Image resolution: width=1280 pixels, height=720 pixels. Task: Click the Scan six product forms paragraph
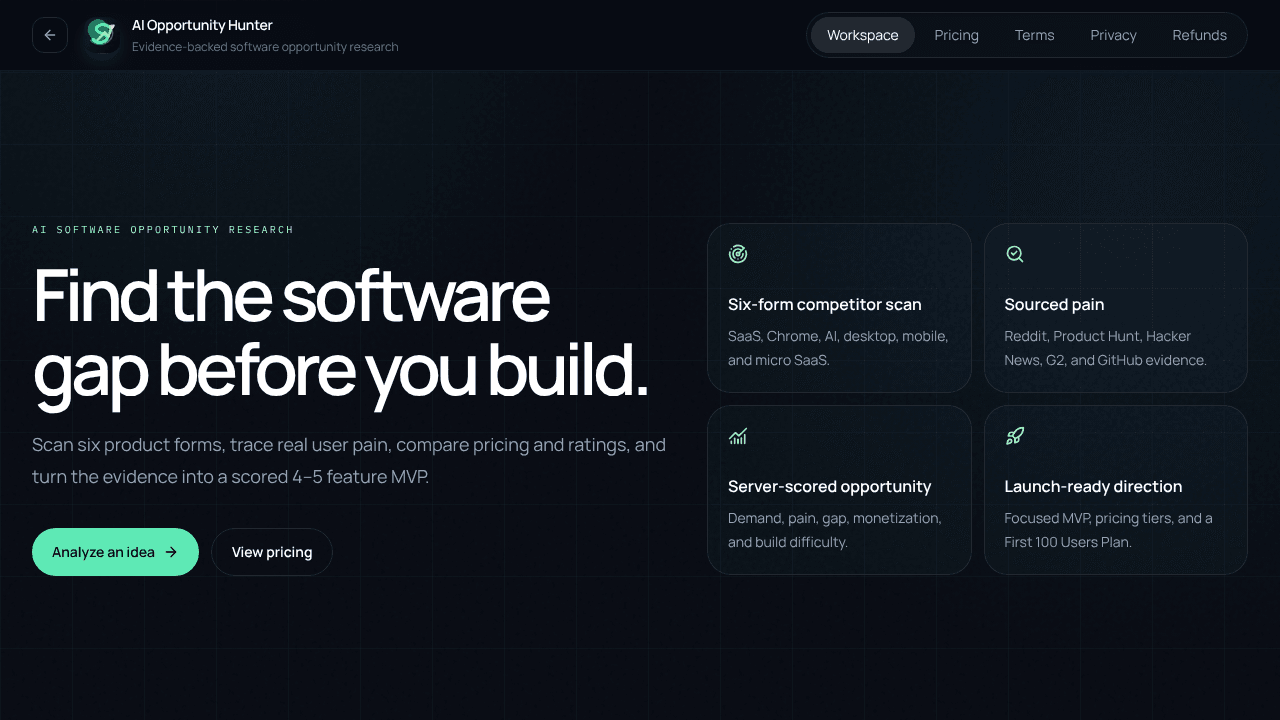(349, 461)
